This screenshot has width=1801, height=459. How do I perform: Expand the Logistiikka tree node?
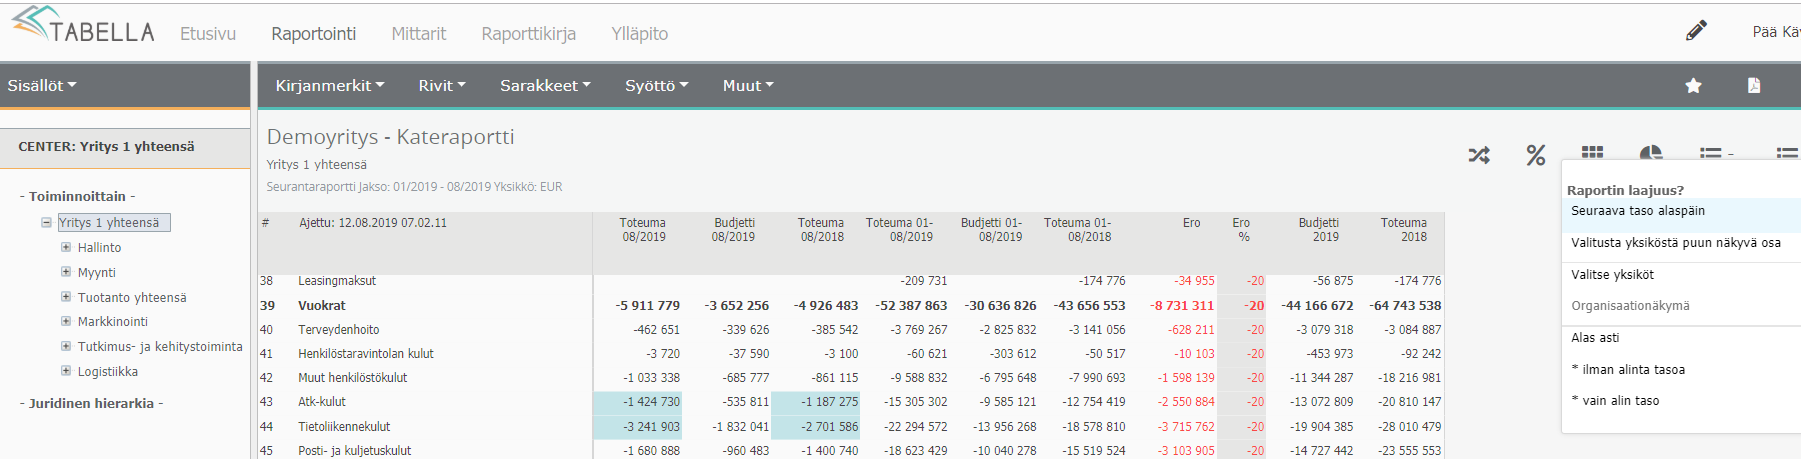tap(66, 371)
